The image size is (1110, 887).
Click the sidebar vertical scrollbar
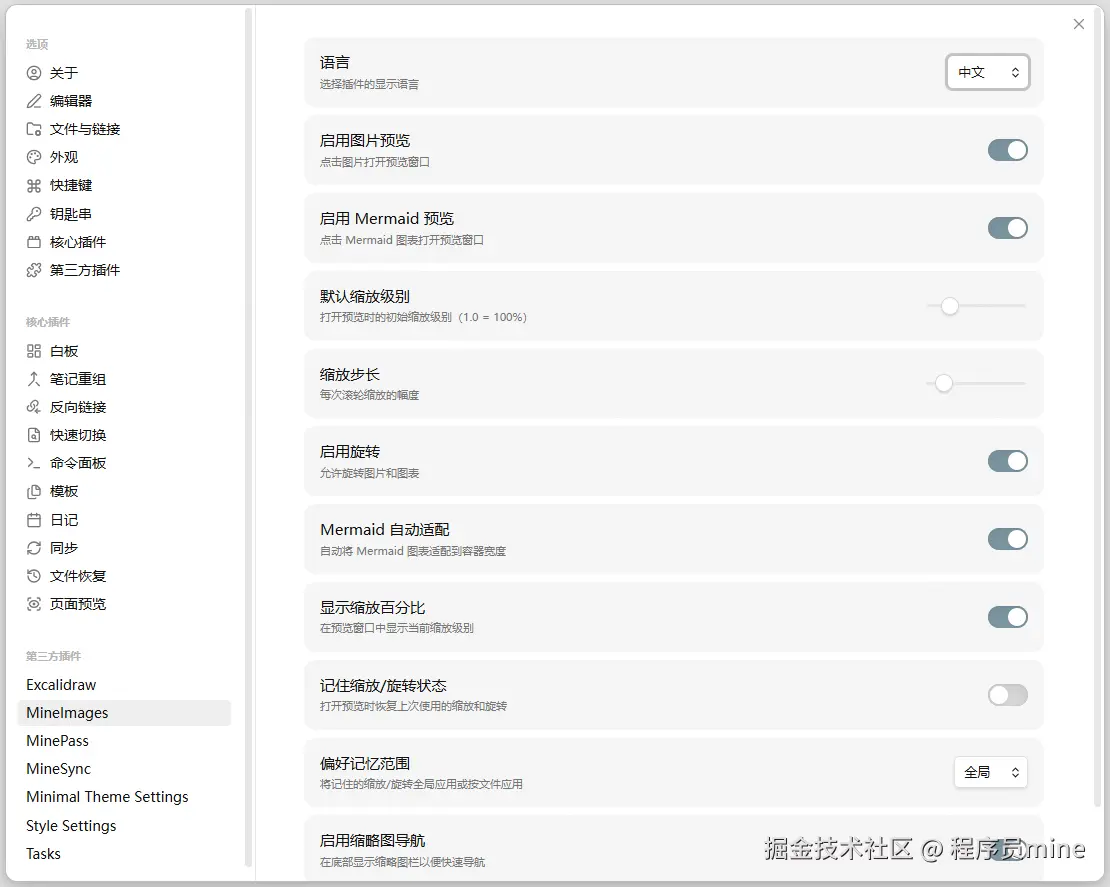click(248, 437)
